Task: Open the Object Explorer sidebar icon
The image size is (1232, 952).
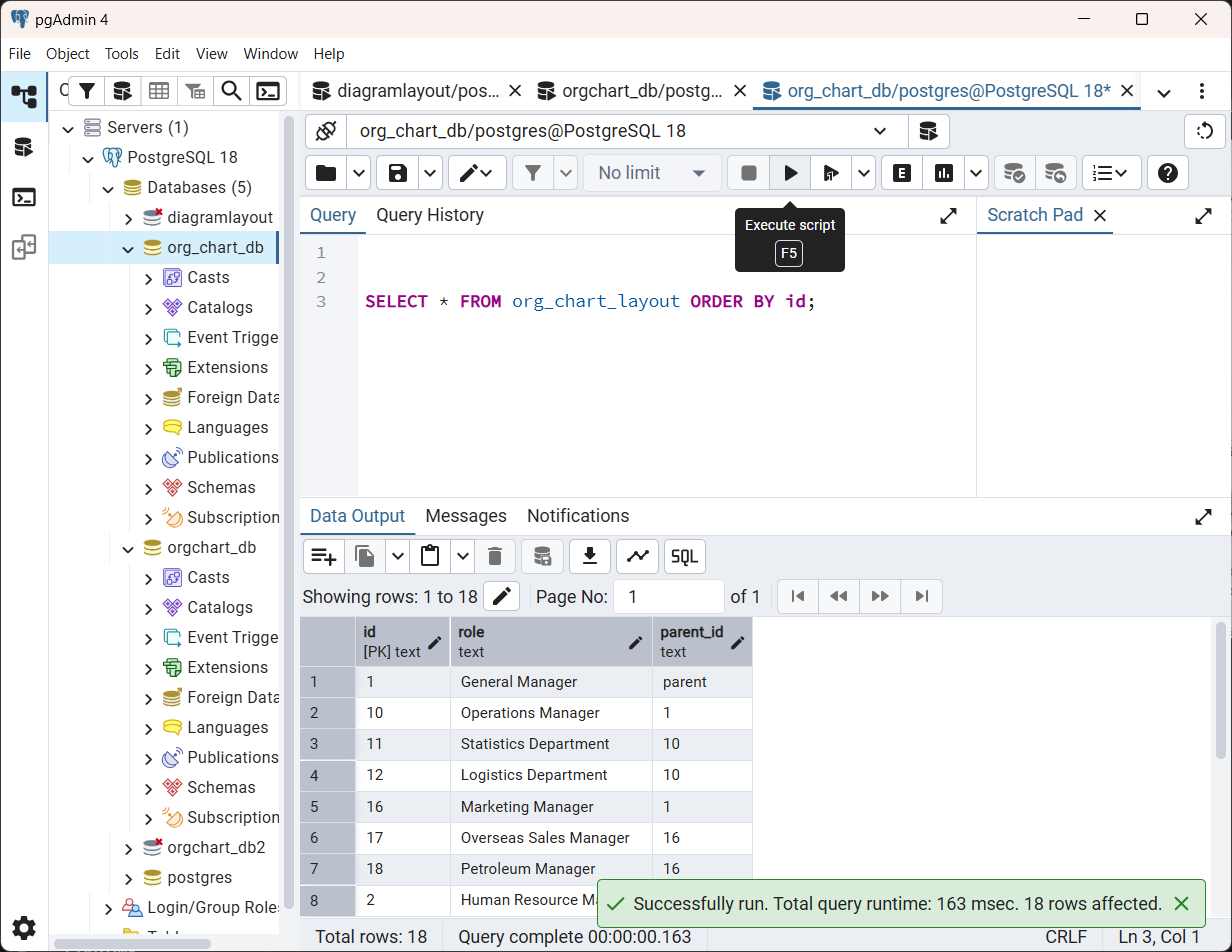Action: pyautogui.click(x=24, y=96)
